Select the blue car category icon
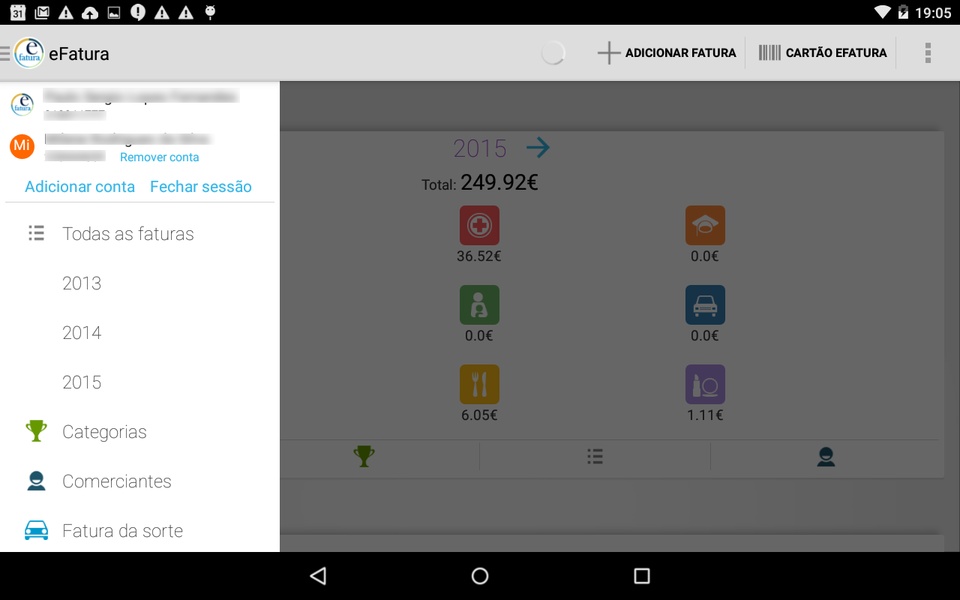 705,305
